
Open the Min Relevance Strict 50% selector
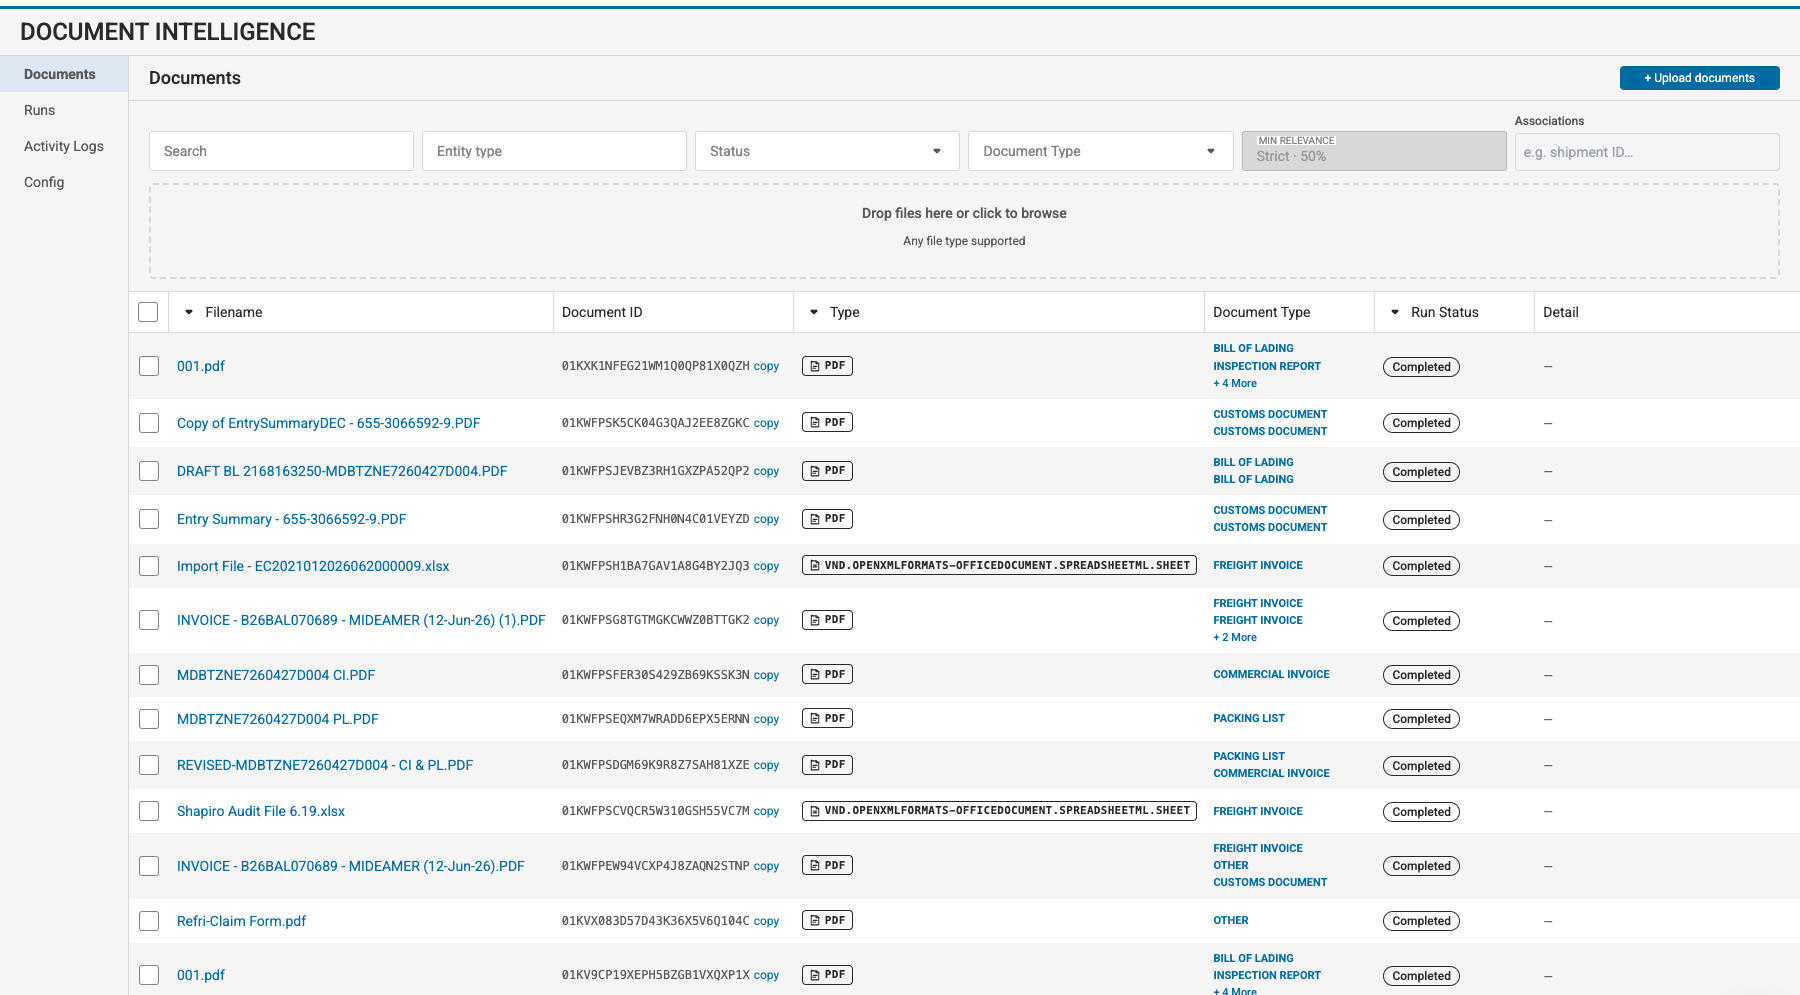coord(1374,151)
